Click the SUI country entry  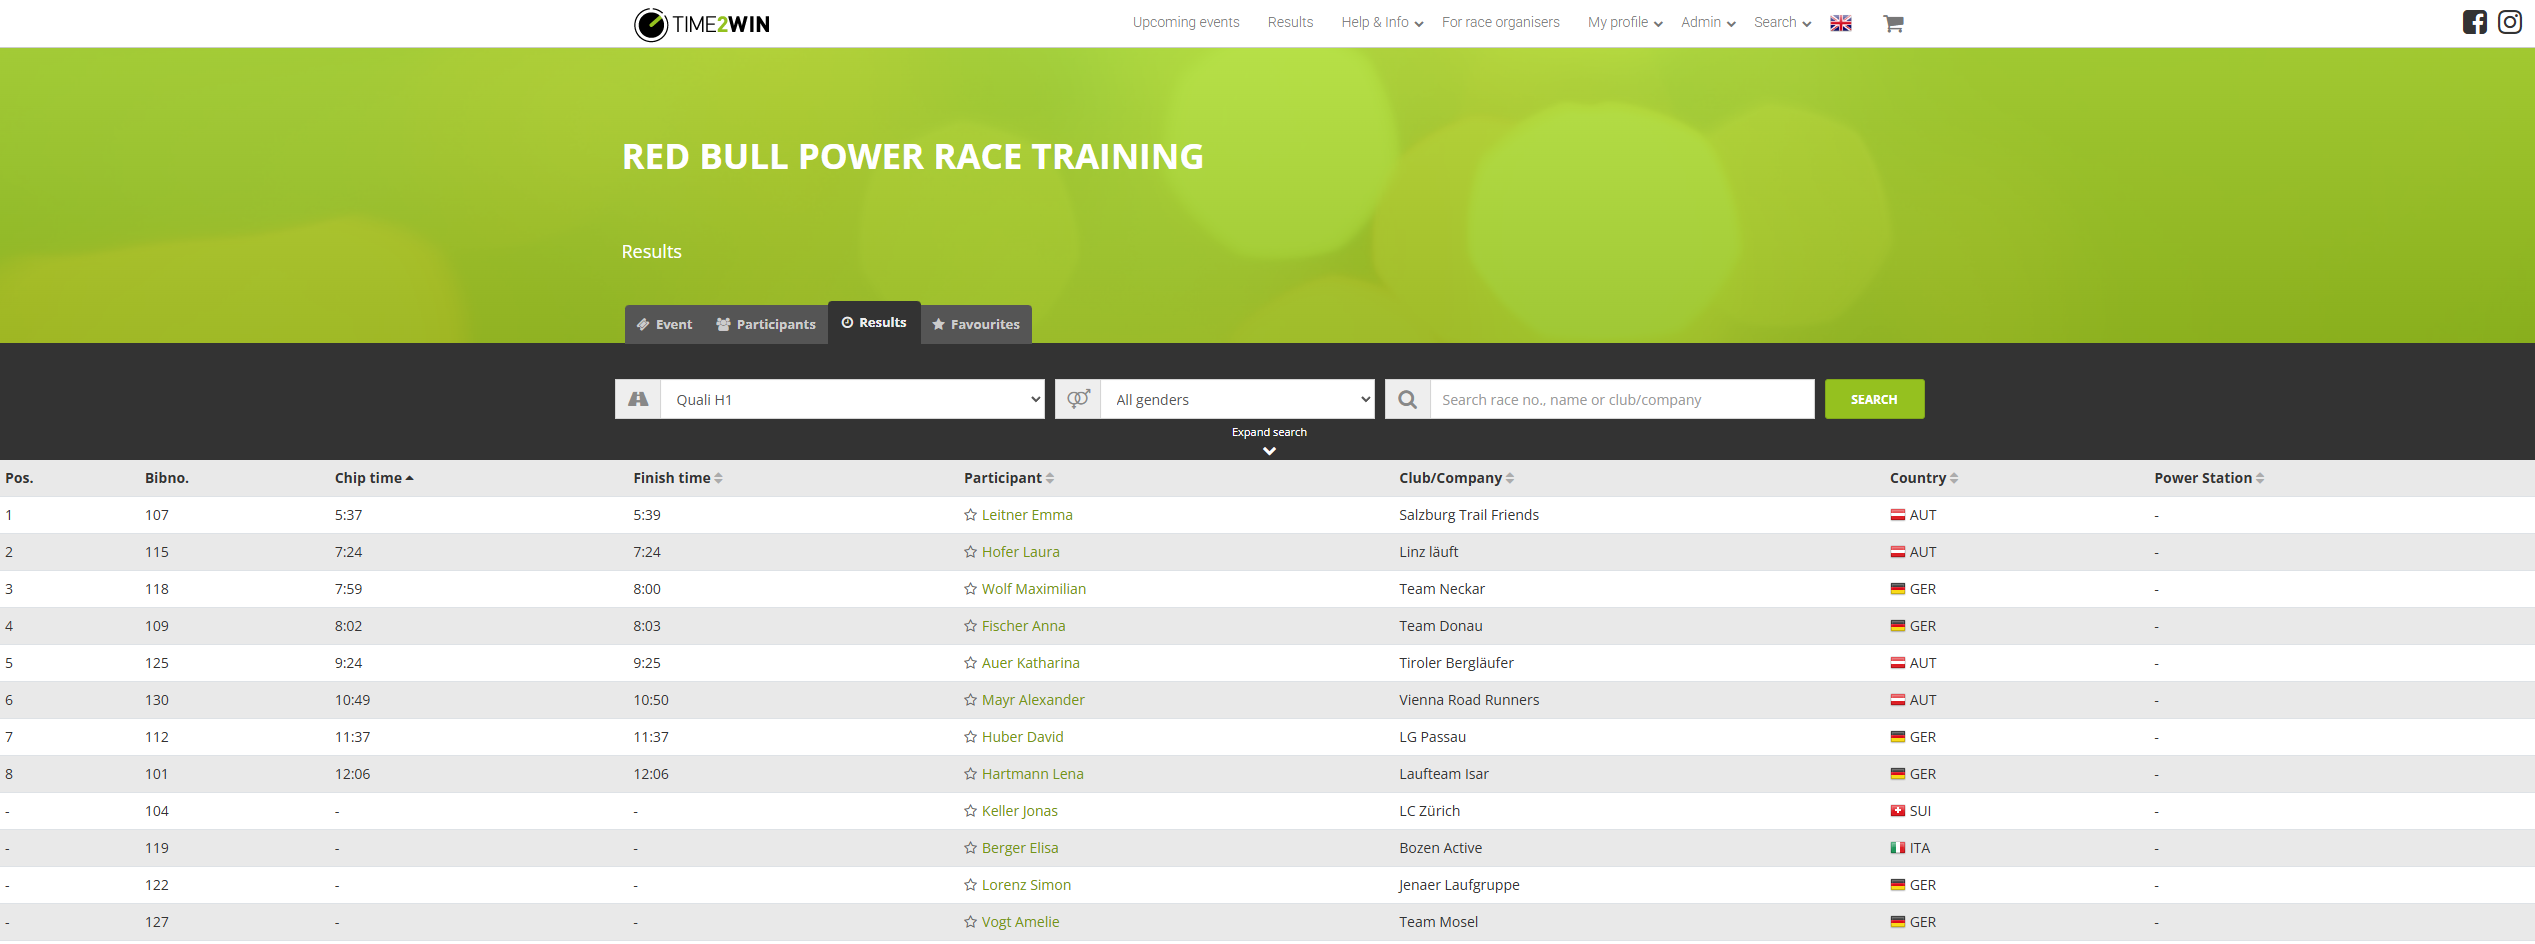coord(1911,811)
